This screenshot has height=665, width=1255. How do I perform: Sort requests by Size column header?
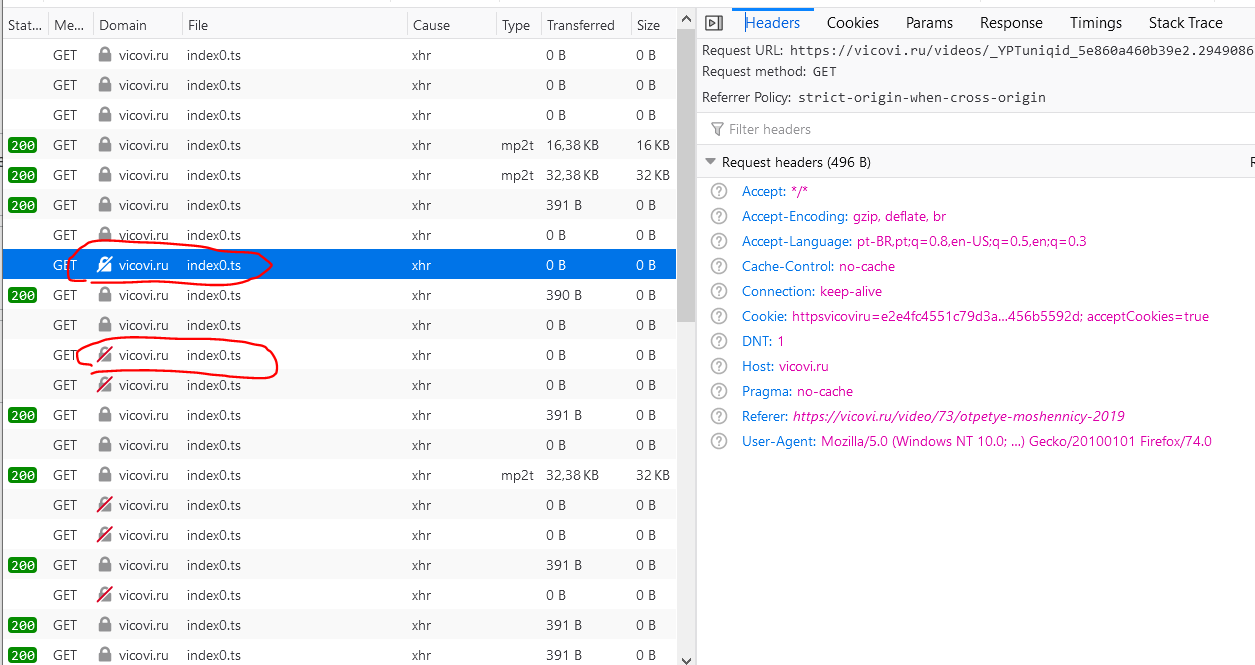click(x=653, y=25)
